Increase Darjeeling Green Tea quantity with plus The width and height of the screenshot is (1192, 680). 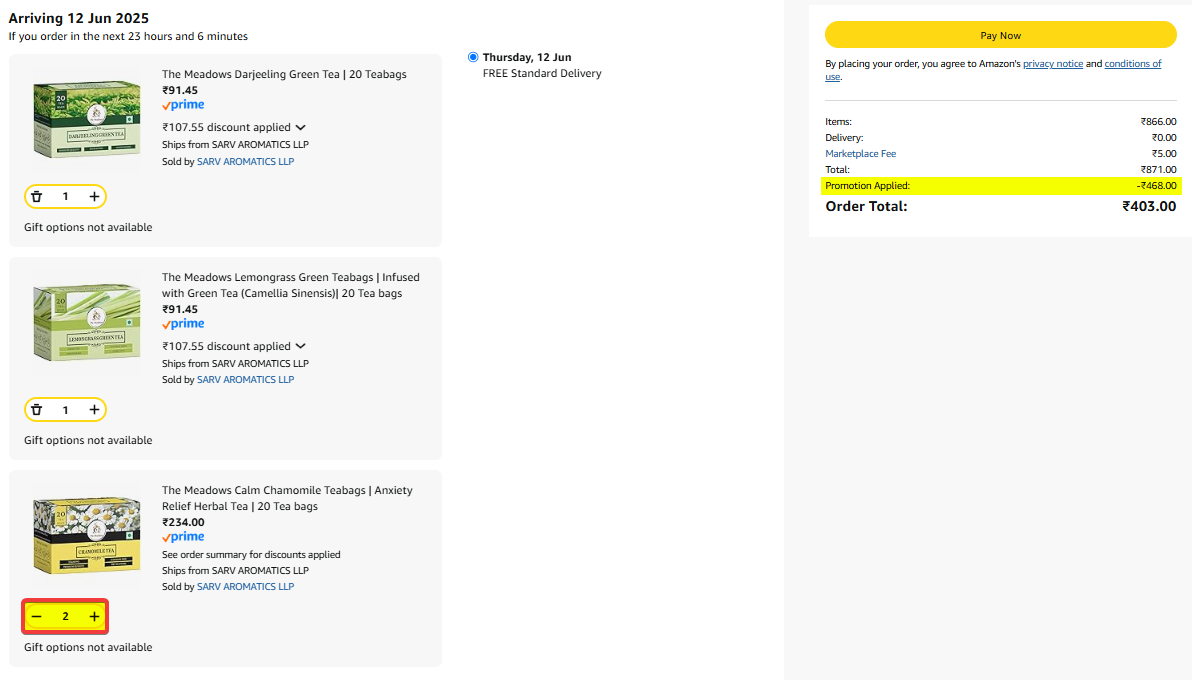coord(94,197)
